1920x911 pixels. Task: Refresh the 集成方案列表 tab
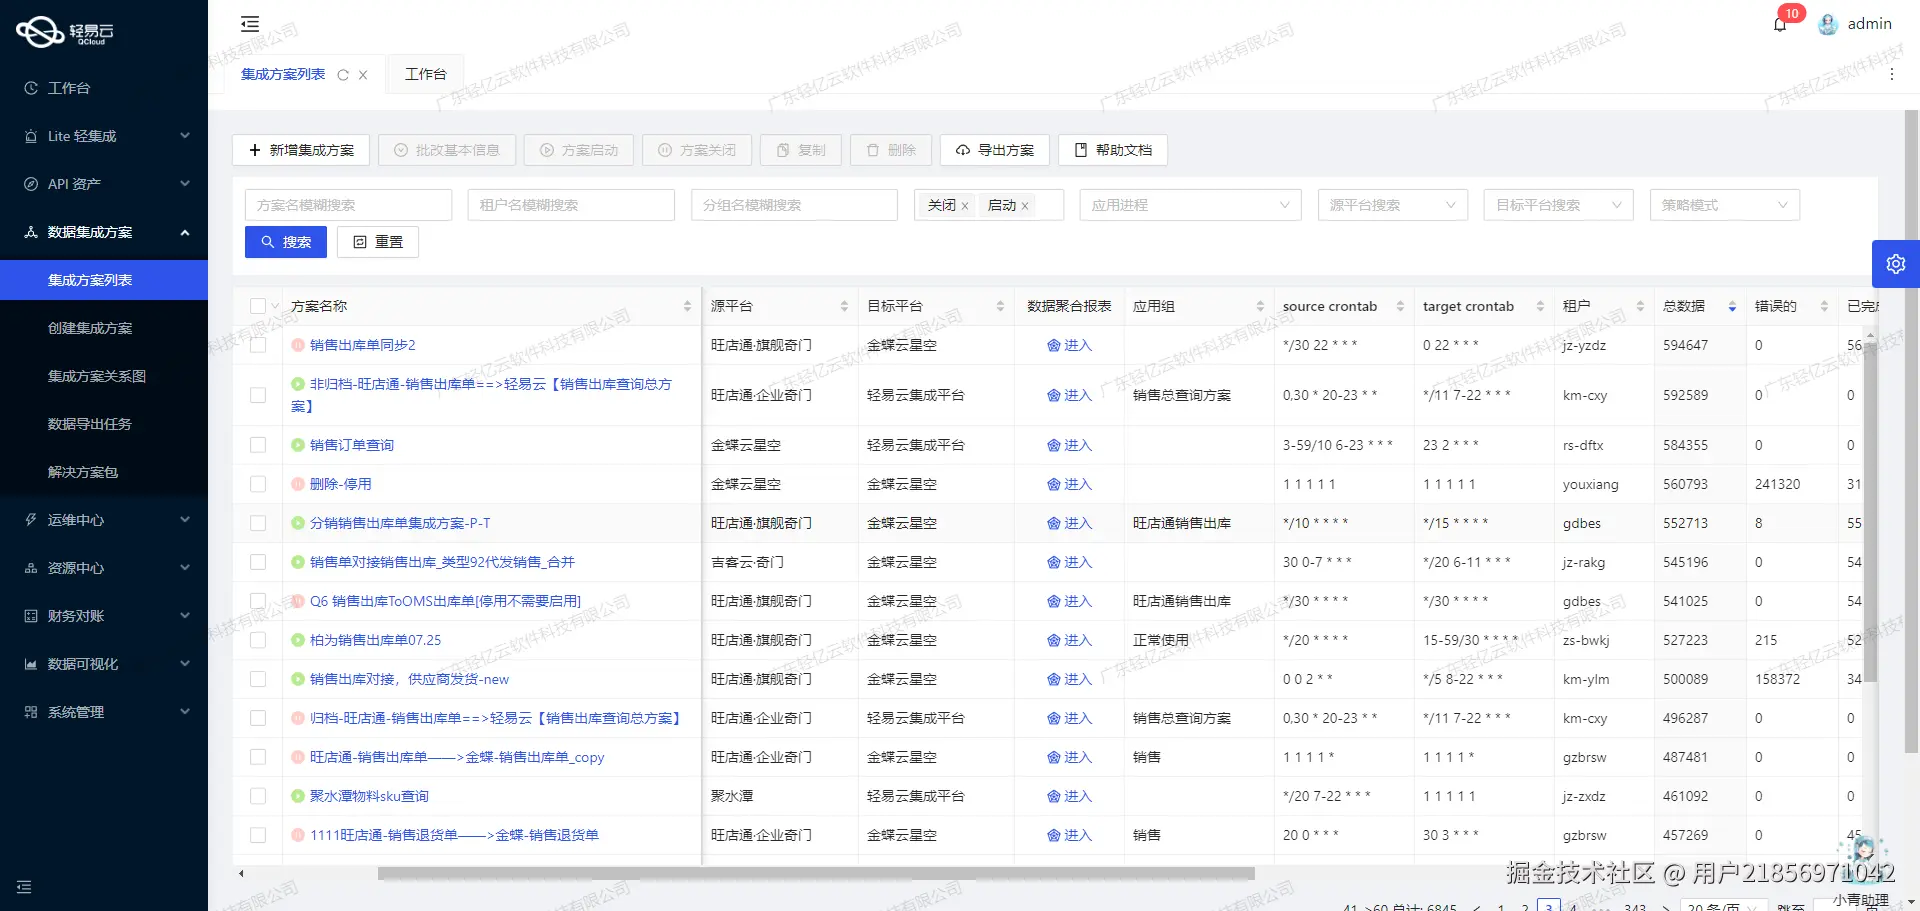pyautogui.click(x=343, y=74)
